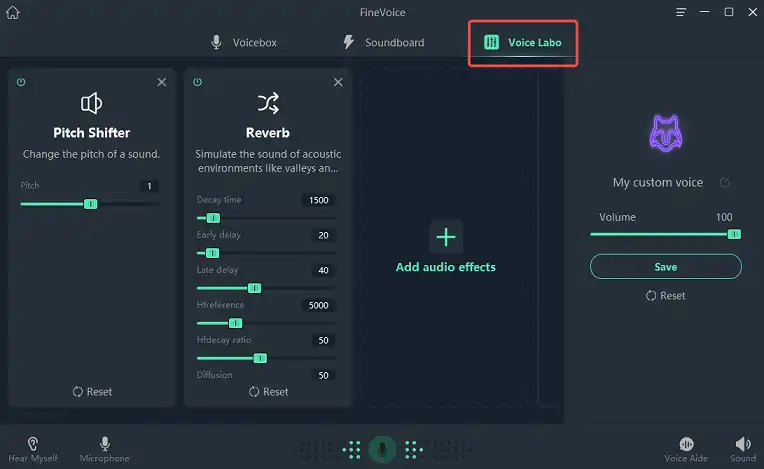Click the plus icon to add effects
The width and height of the screenshot is (764, 469).
(446, 237)
